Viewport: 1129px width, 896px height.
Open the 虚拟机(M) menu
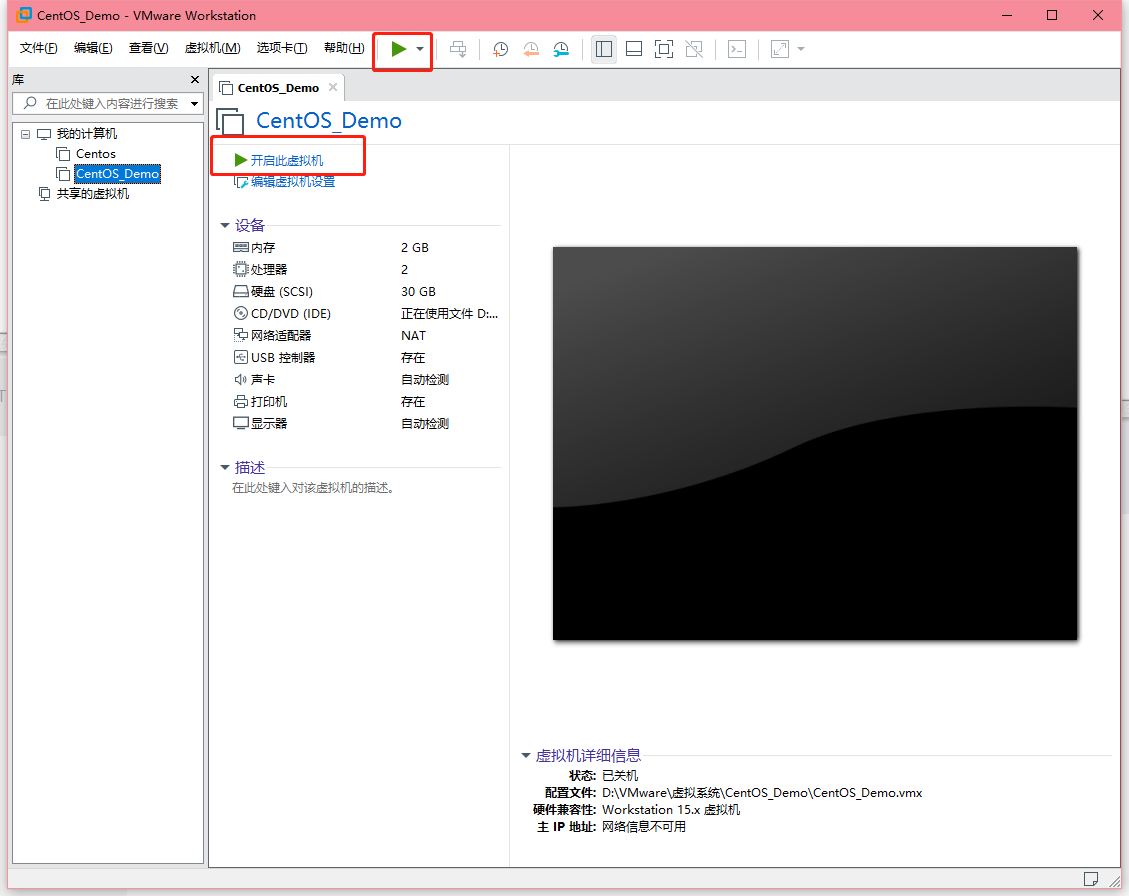point(212,48)
